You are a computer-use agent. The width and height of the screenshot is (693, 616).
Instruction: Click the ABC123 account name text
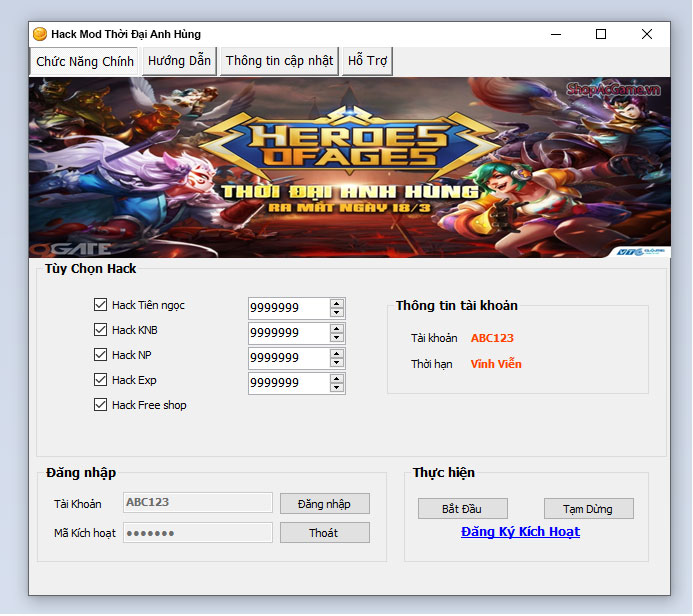[x=492, y=338]
